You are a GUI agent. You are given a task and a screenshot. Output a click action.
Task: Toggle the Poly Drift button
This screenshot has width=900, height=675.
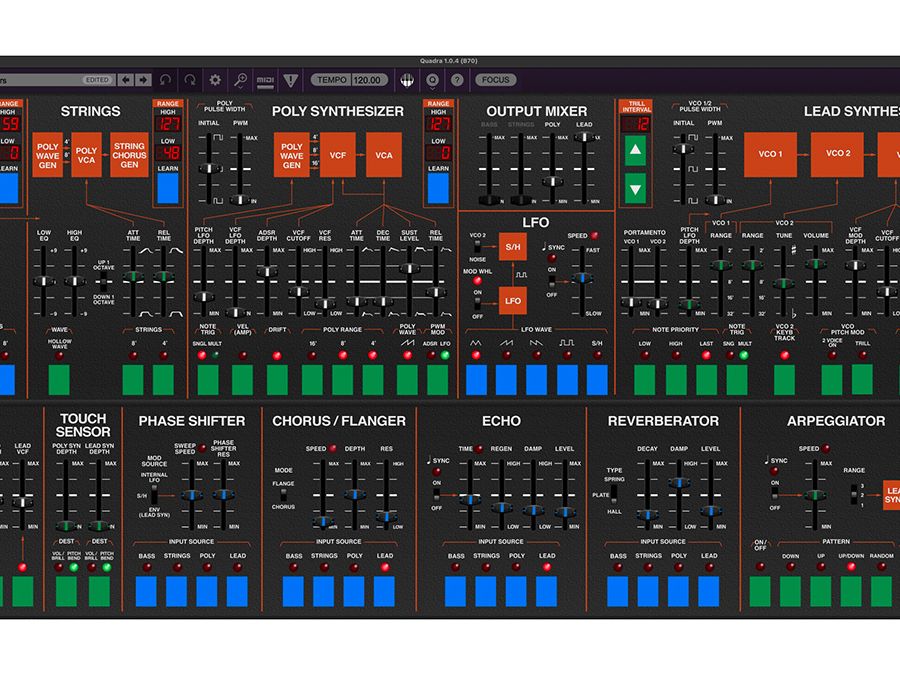coord(277,380)
